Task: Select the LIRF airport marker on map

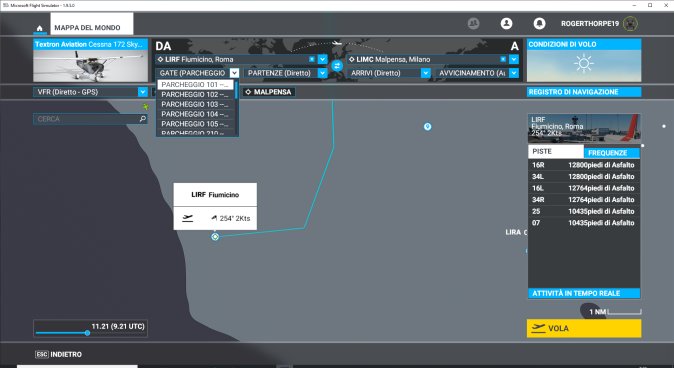Action: [x=215, y=236]
